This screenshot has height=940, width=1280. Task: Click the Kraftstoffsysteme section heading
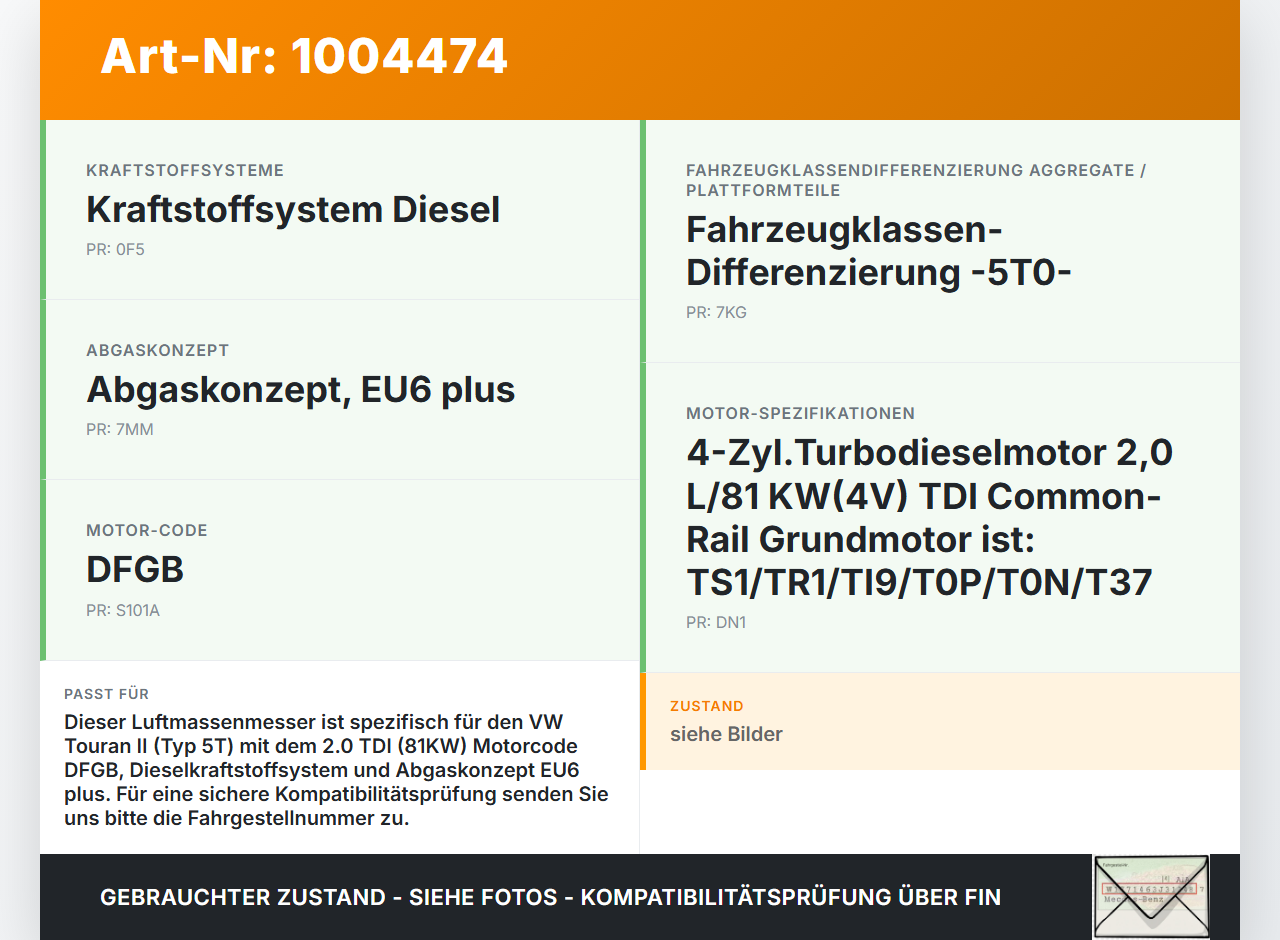click(x=185, y=170)
